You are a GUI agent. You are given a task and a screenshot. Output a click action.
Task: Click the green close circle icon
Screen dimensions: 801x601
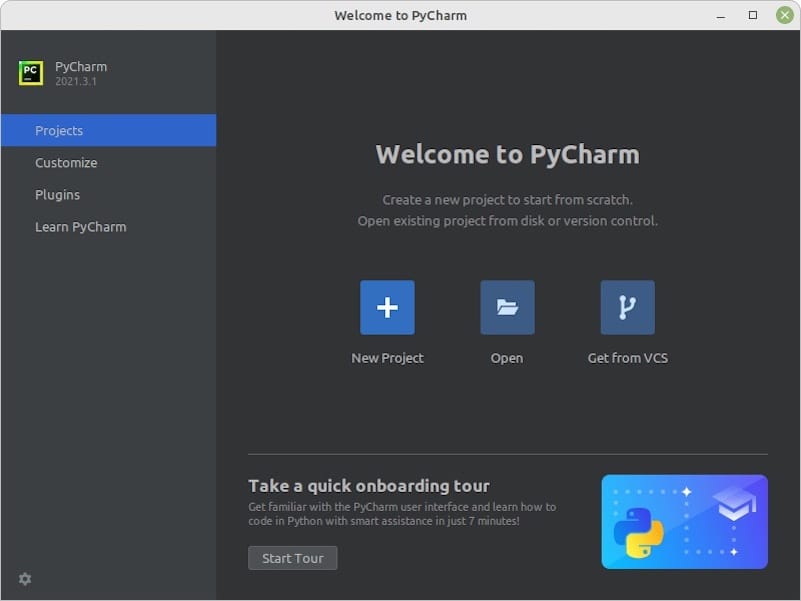[x=785, y=15]
